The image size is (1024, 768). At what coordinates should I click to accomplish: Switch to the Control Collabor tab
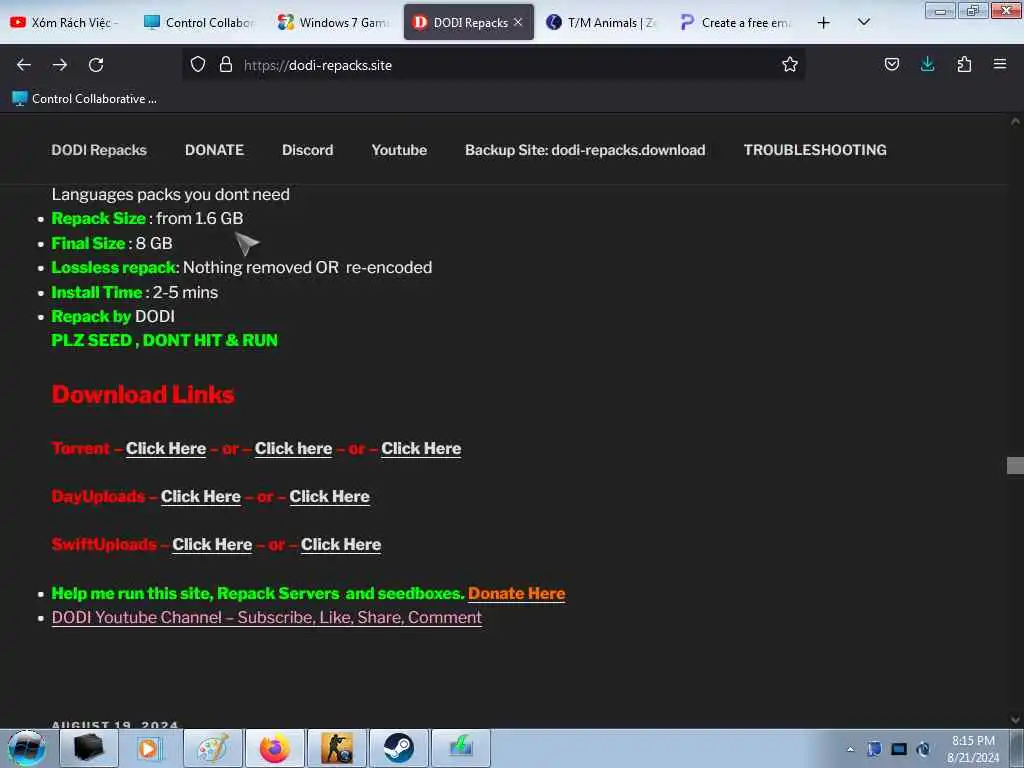pyautogui.click(x=200, y=22)
